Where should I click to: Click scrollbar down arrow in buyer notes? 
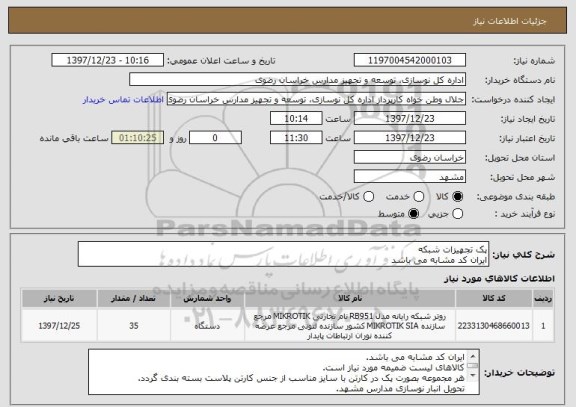point(473,375)
